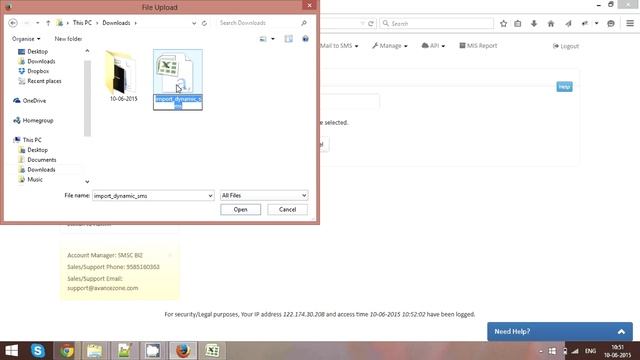Image resolution: width=640 pixels, height=360 pixels.
Task: Click the Firefox Search box
Action: tap(436, 24)
